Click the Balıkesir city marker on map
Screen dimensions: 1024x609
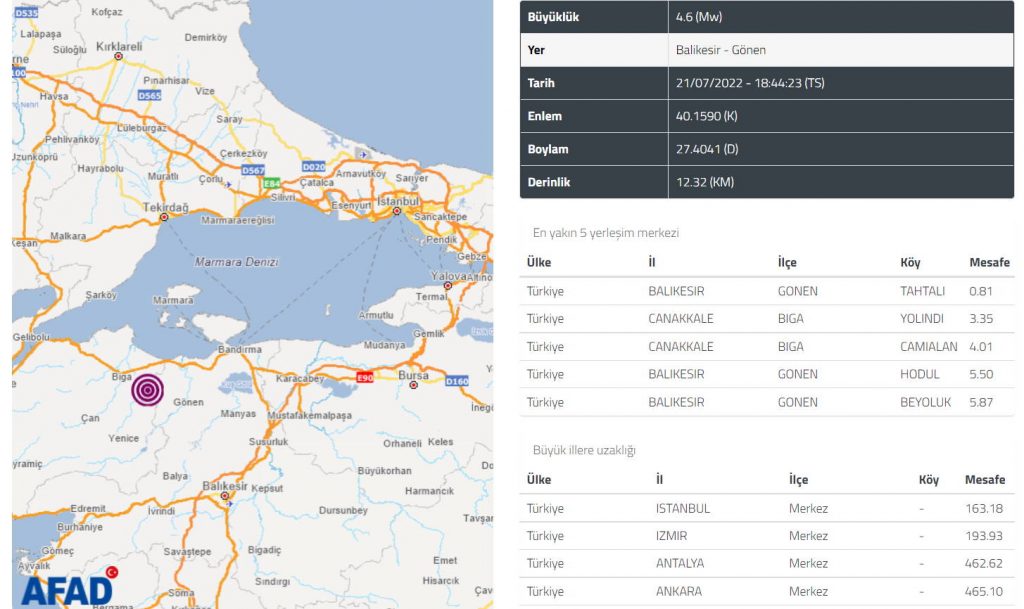click(225, 495)
